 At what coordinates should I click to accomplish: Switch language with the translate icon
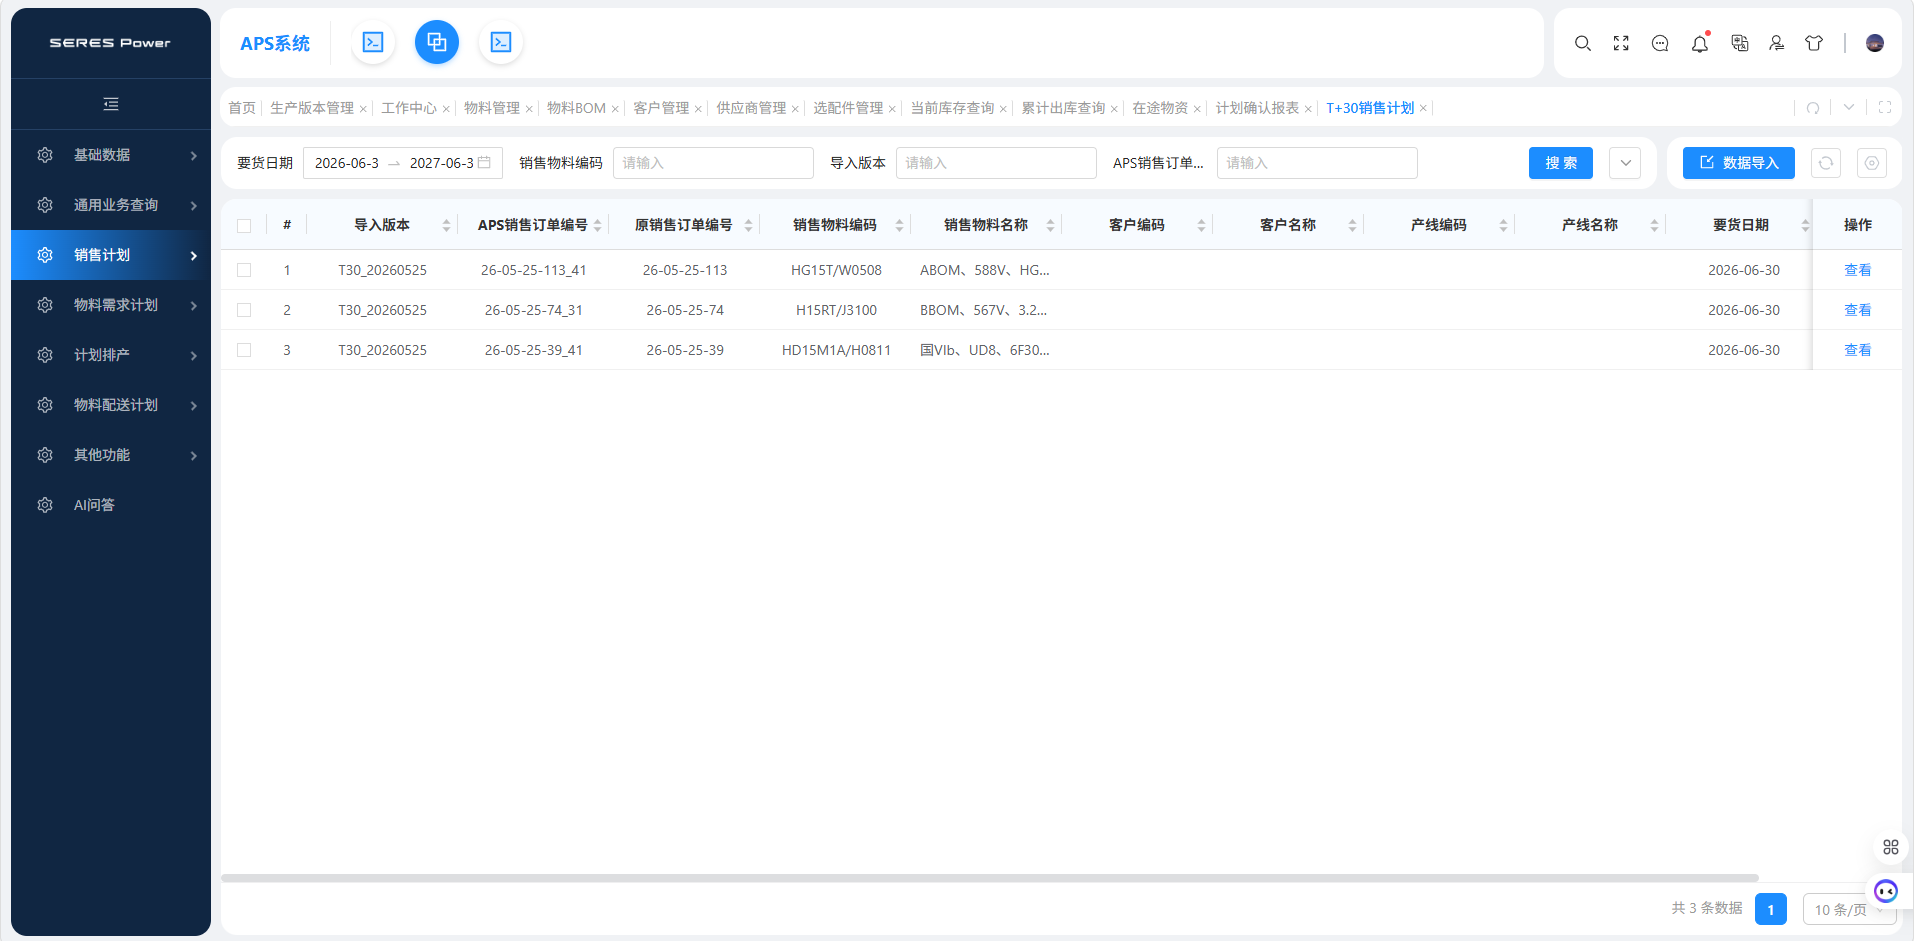pyautogui.click(x=1740, y=43)
